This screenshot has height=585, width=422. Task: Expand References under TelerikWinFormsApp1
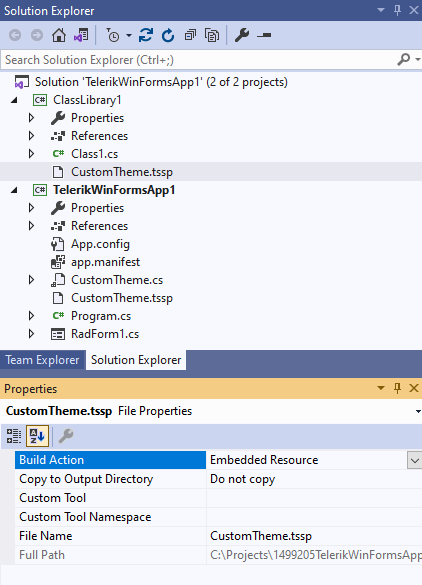click(x=31, y=226)
